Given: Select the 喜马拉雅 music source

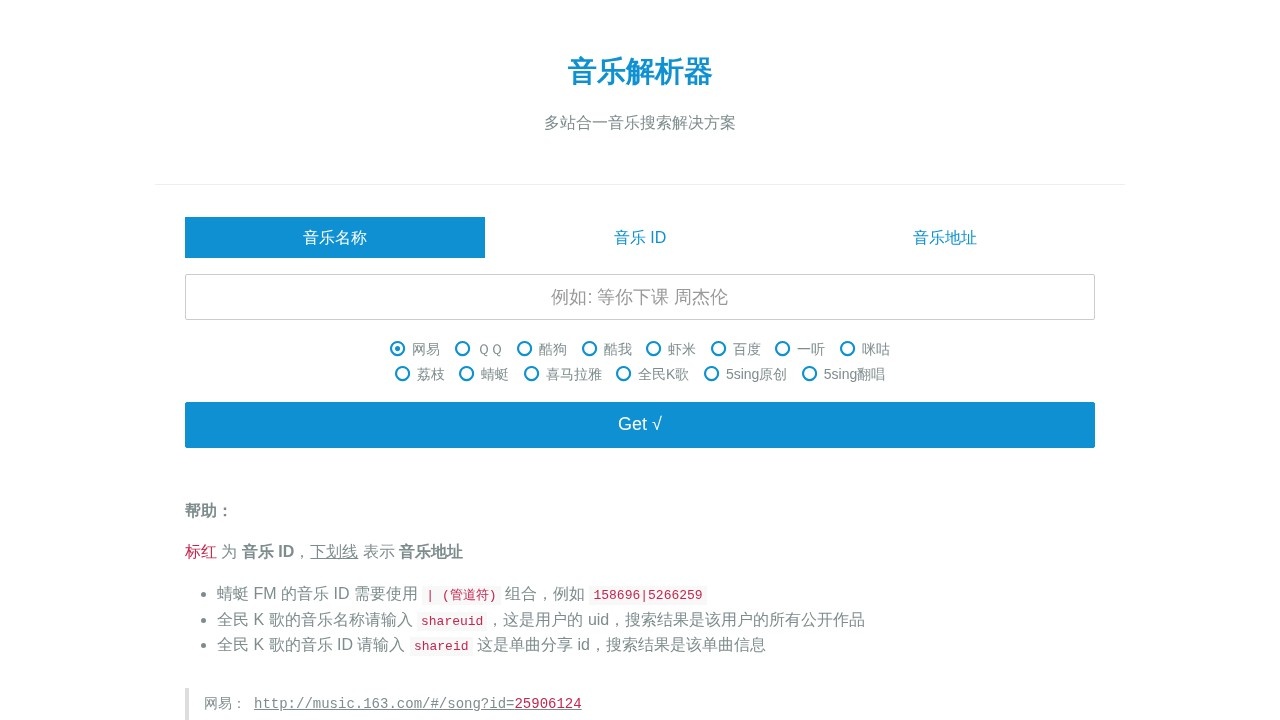Looking at the screenshot, I should click(x=532, y=374).
